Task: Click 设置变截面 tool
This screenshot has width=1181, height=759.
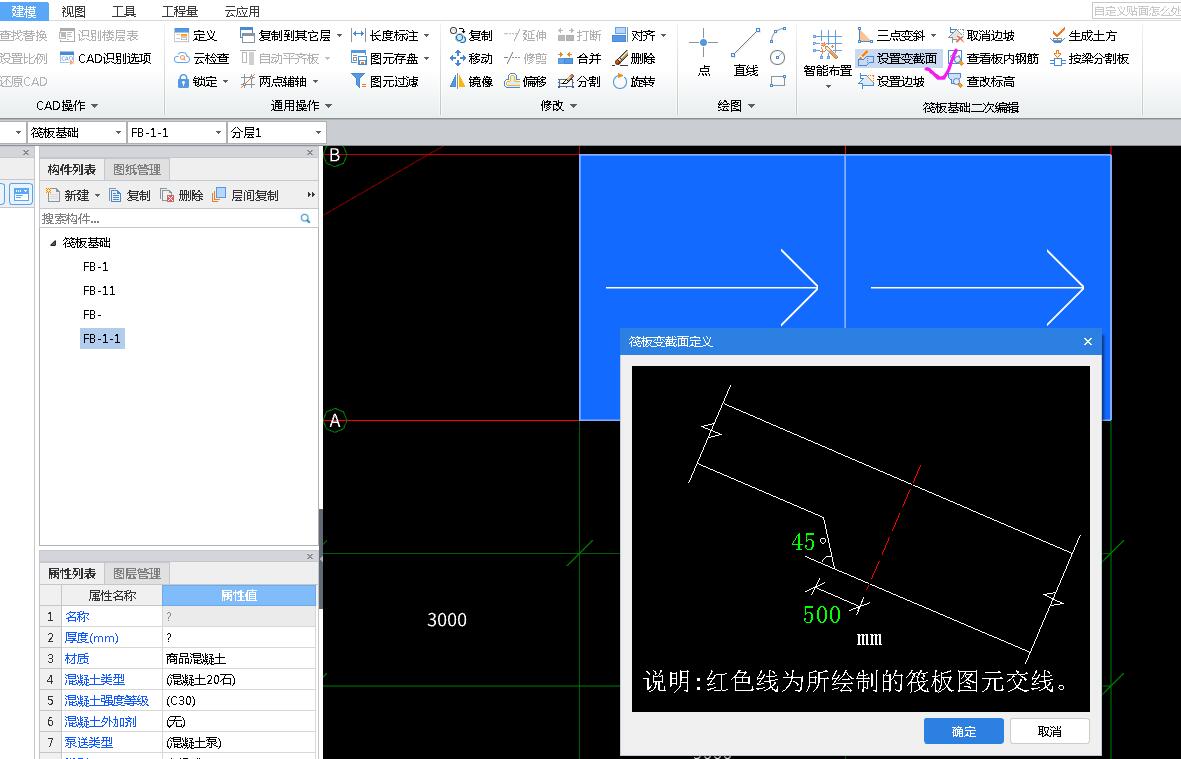Action: (898, 58)
